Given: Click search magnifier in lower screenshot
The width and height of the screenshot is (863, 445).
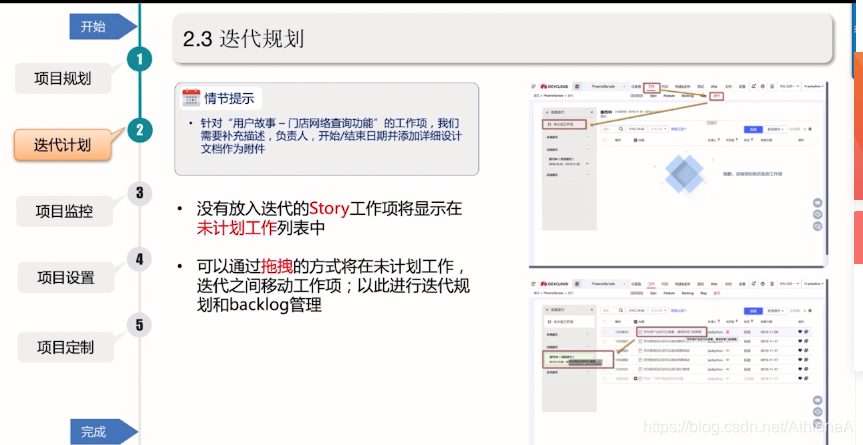Looking at the screenshot, I should click(621, 310).
